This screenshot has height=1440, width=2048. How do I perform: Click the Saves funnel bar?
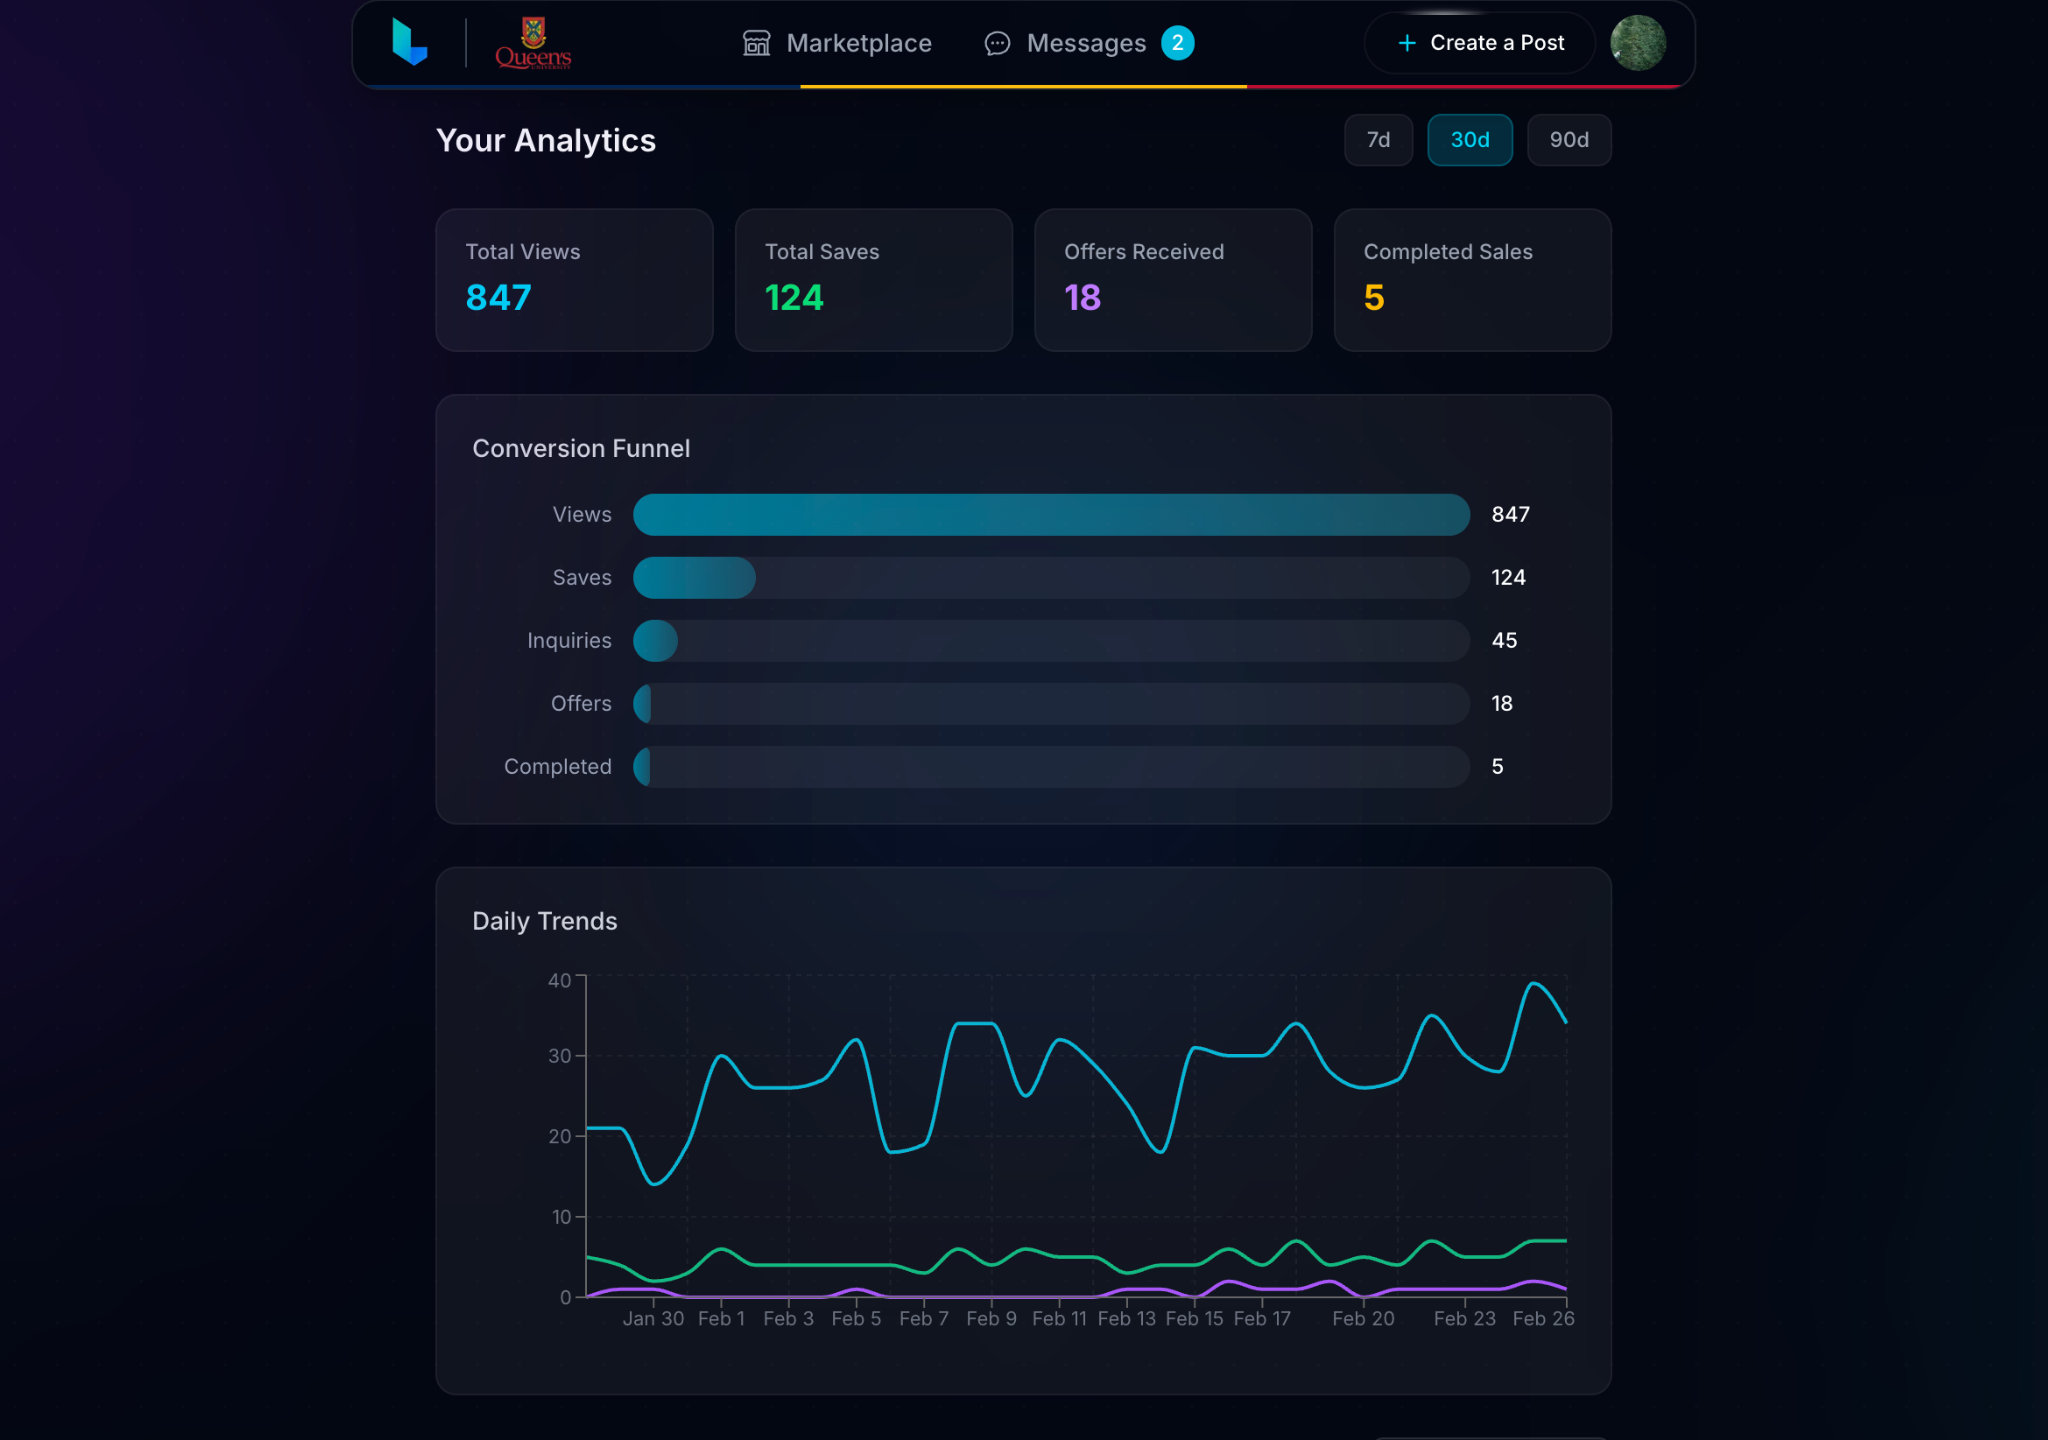694,578
